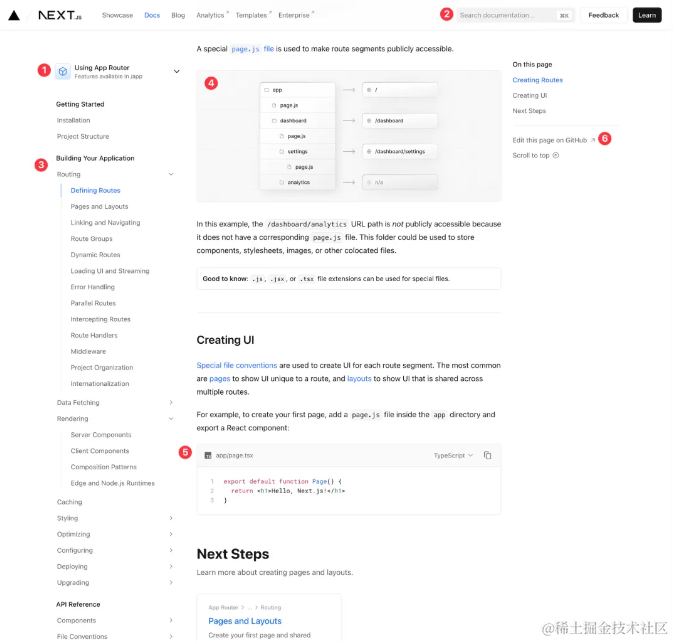Open Server Components sidebar entry

point(101,435)
